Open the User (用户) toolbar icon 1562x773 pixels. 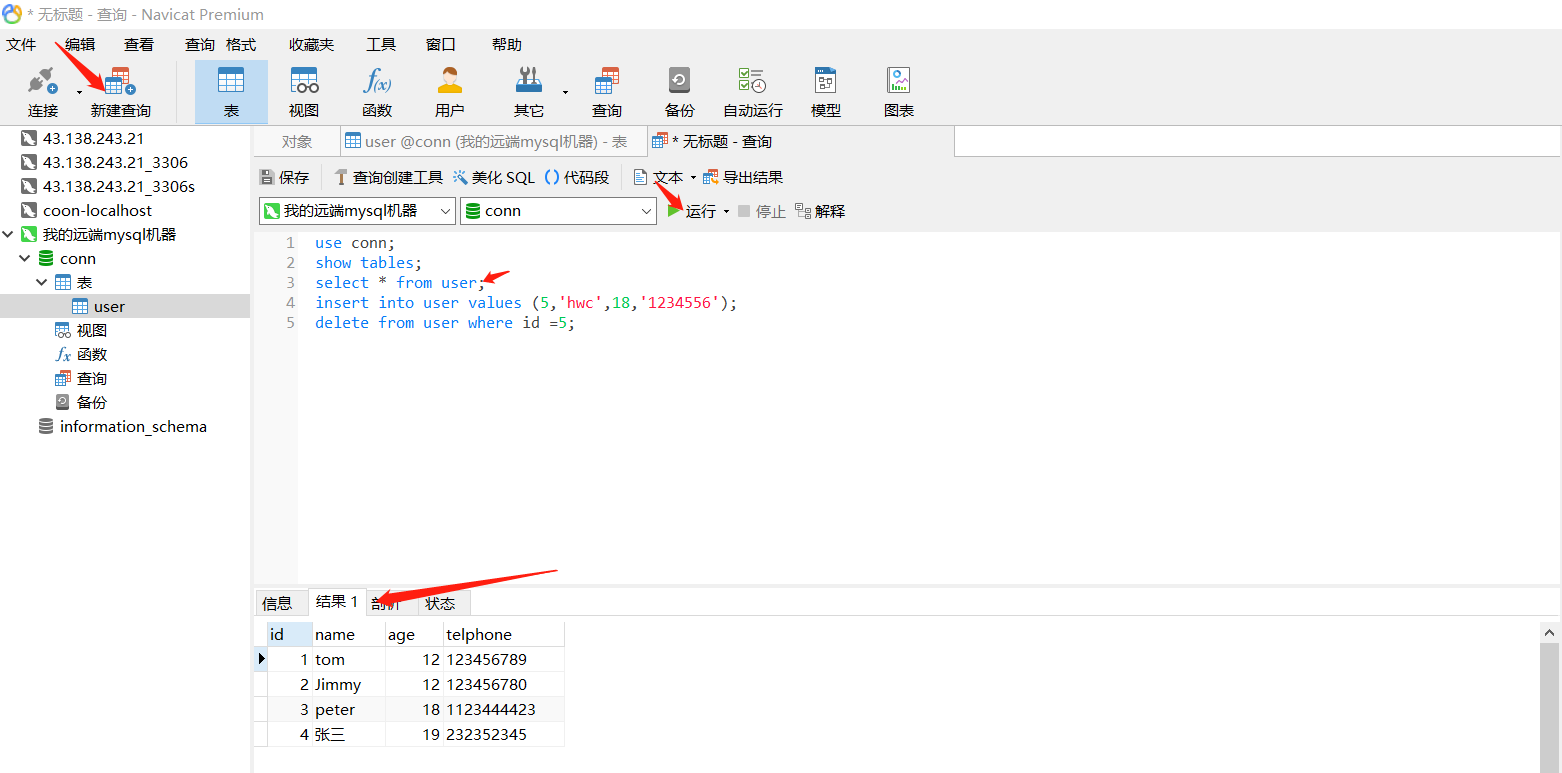(x=450, y=92)
